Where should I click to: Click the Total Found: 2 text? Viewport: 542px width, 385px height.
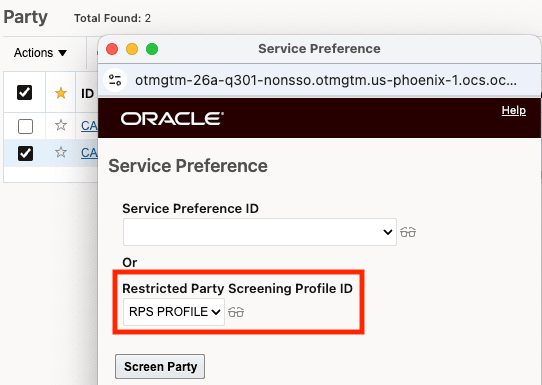coord(112,18)
